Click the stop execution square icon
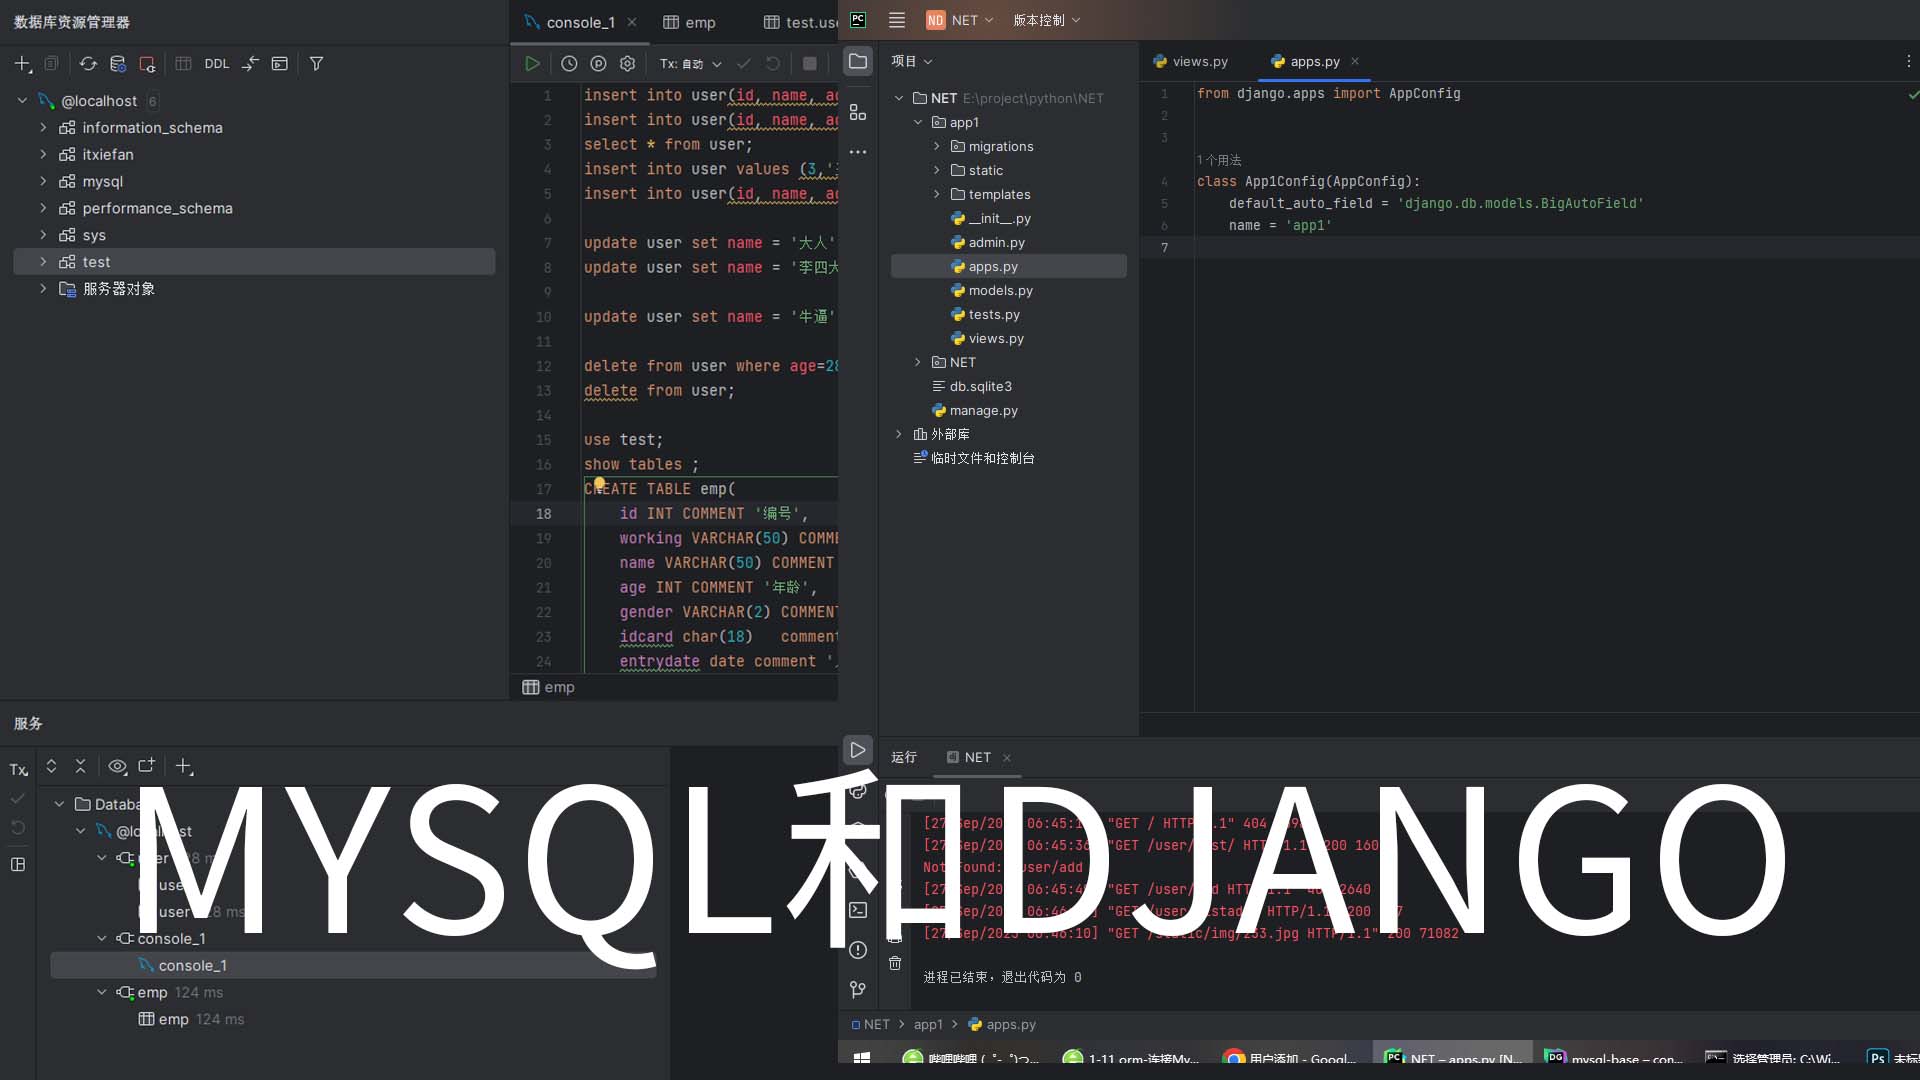The height and width of the screenshot is (1080, 1920). pos(810,64)
